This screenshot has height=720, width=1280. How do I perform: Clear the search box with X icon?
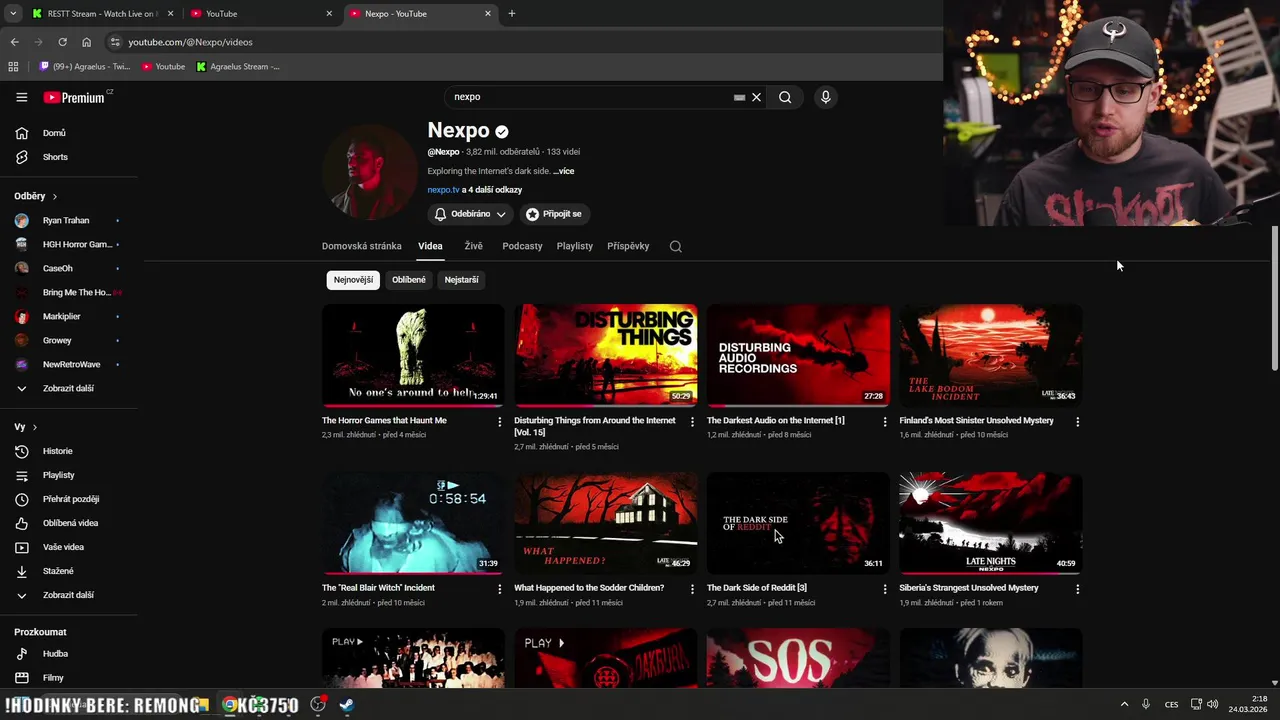756,97
